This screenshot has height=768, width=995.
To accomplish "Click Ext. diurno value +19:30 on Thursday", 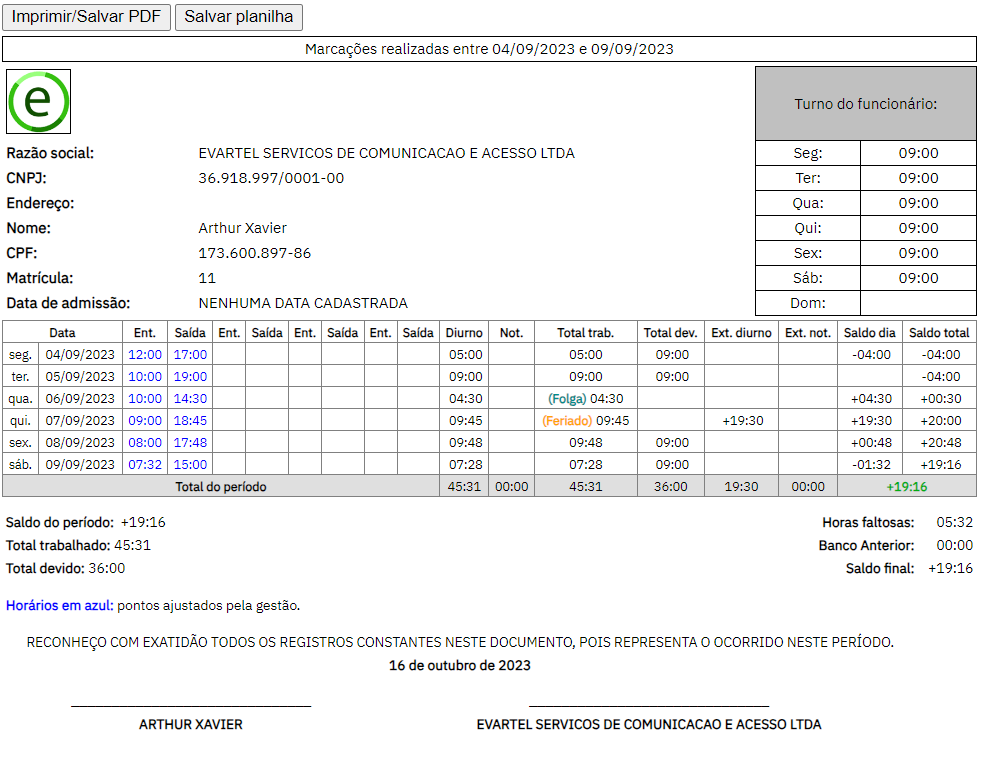I will tap(742, 421).
